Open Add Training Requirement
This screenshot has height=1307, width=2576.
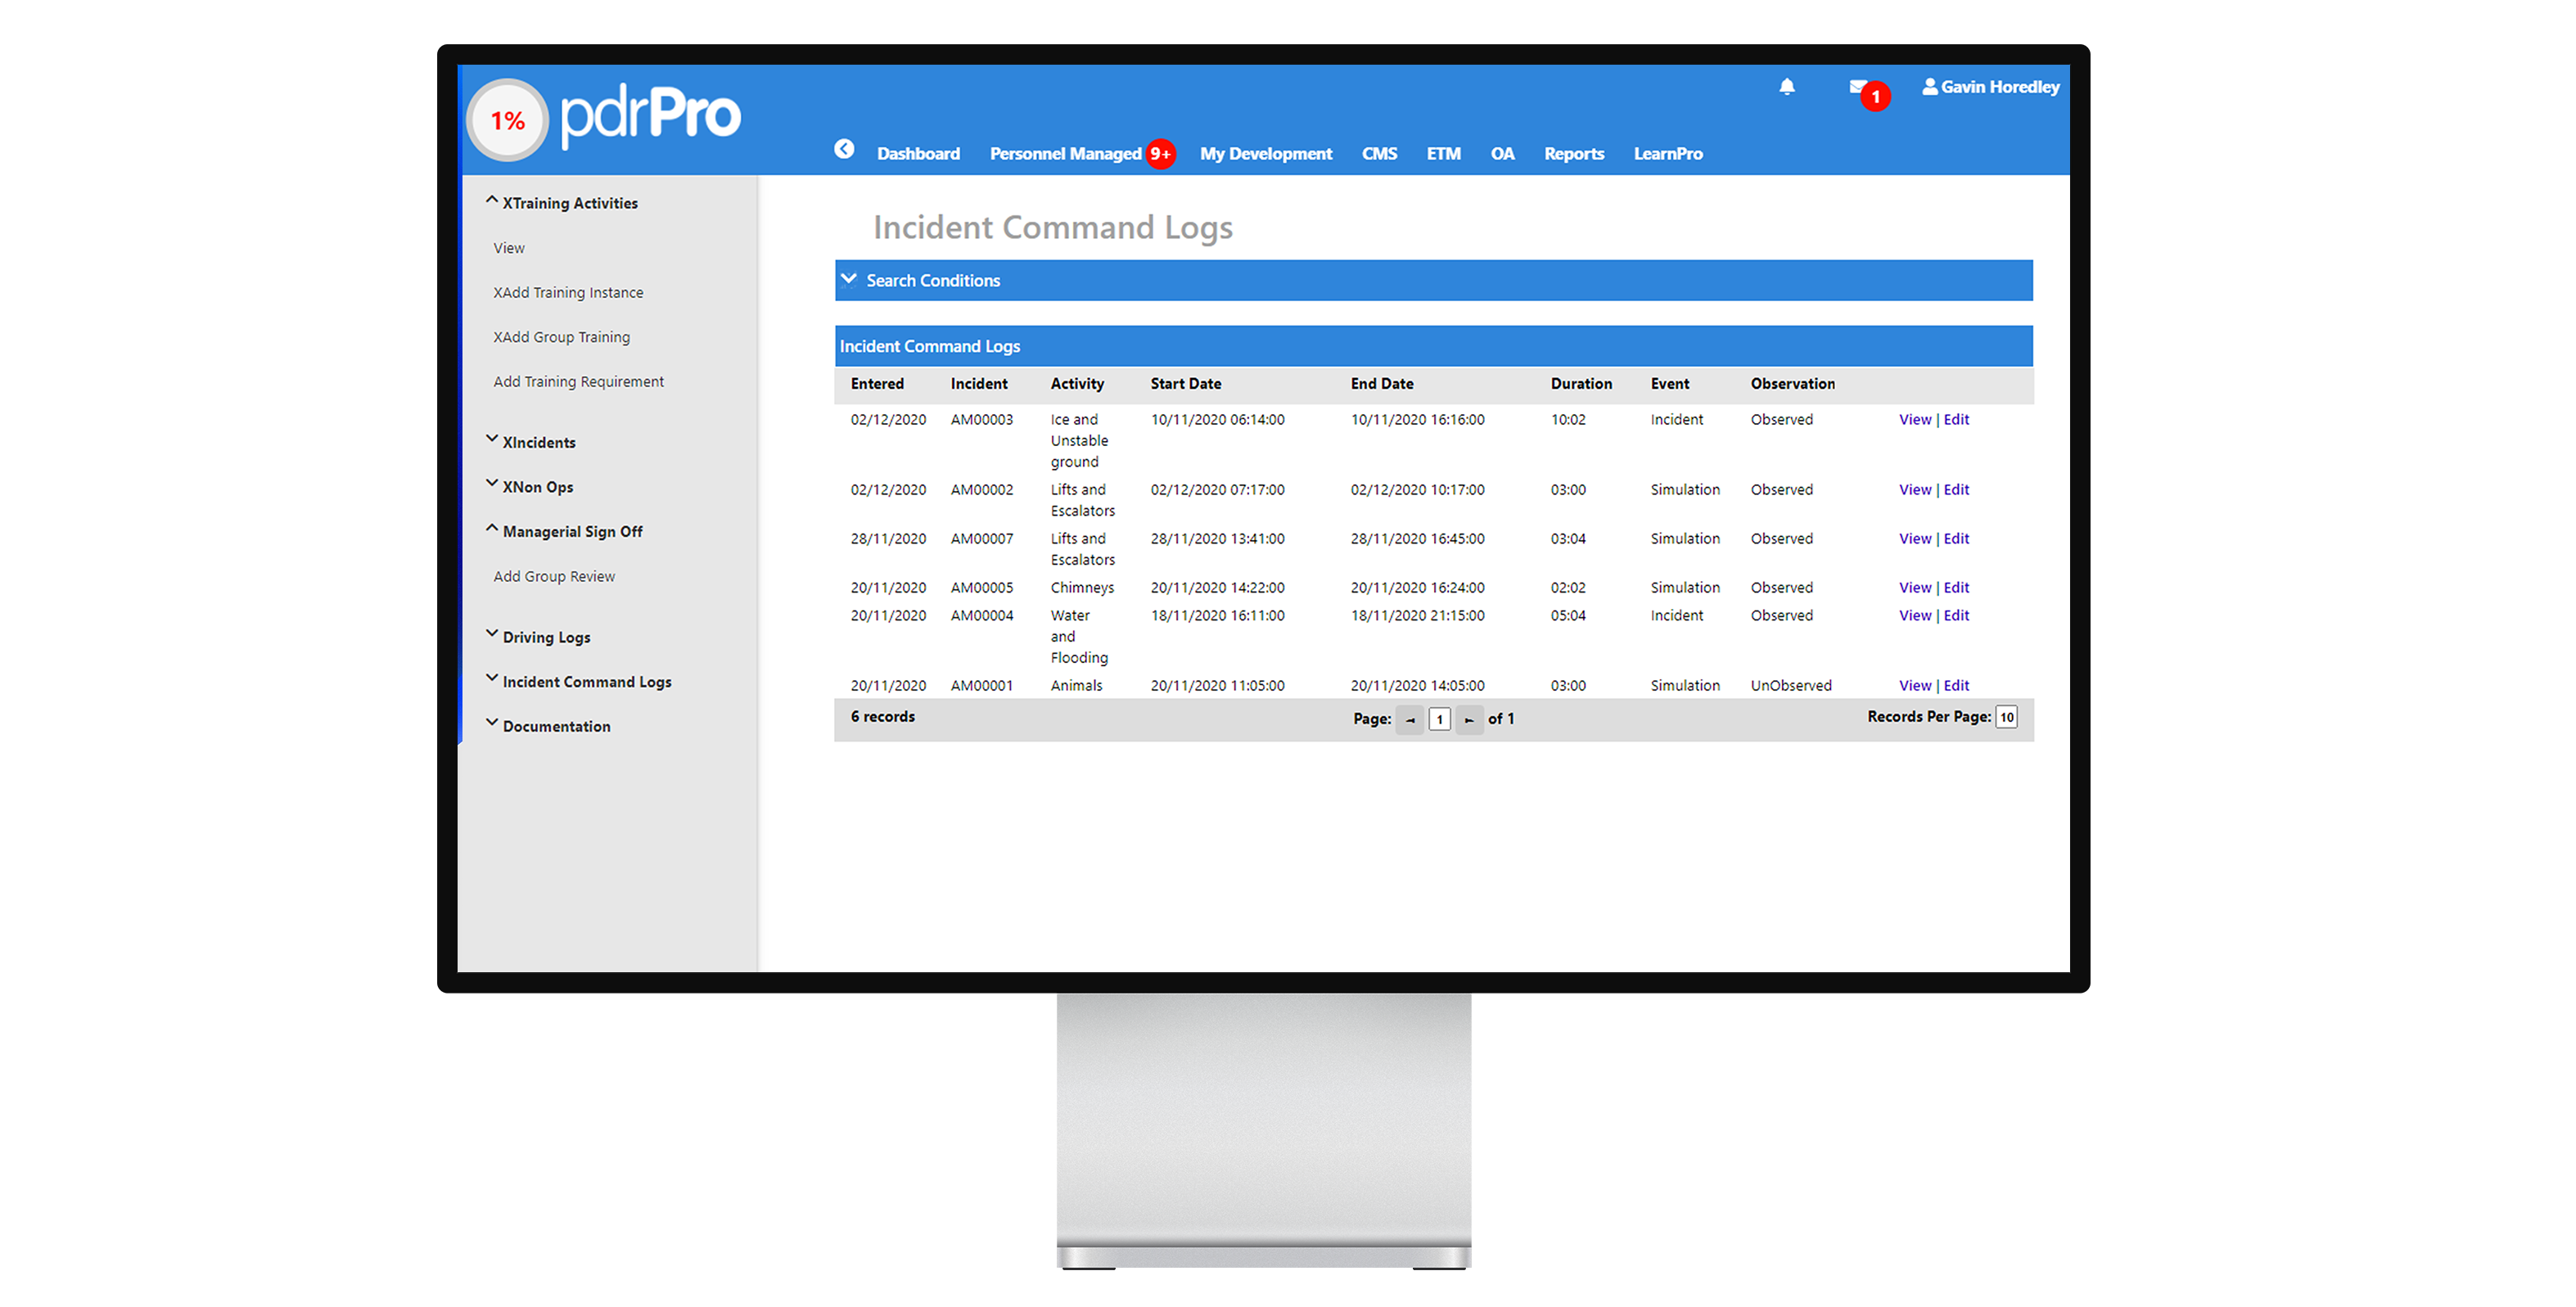pyautogui.click(x=578, y=381)
